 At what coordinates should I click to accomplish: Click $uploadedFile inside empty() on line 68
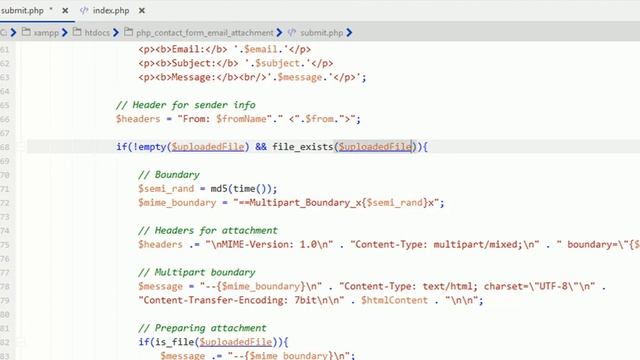pyautogui.click(x=208, y=147)
